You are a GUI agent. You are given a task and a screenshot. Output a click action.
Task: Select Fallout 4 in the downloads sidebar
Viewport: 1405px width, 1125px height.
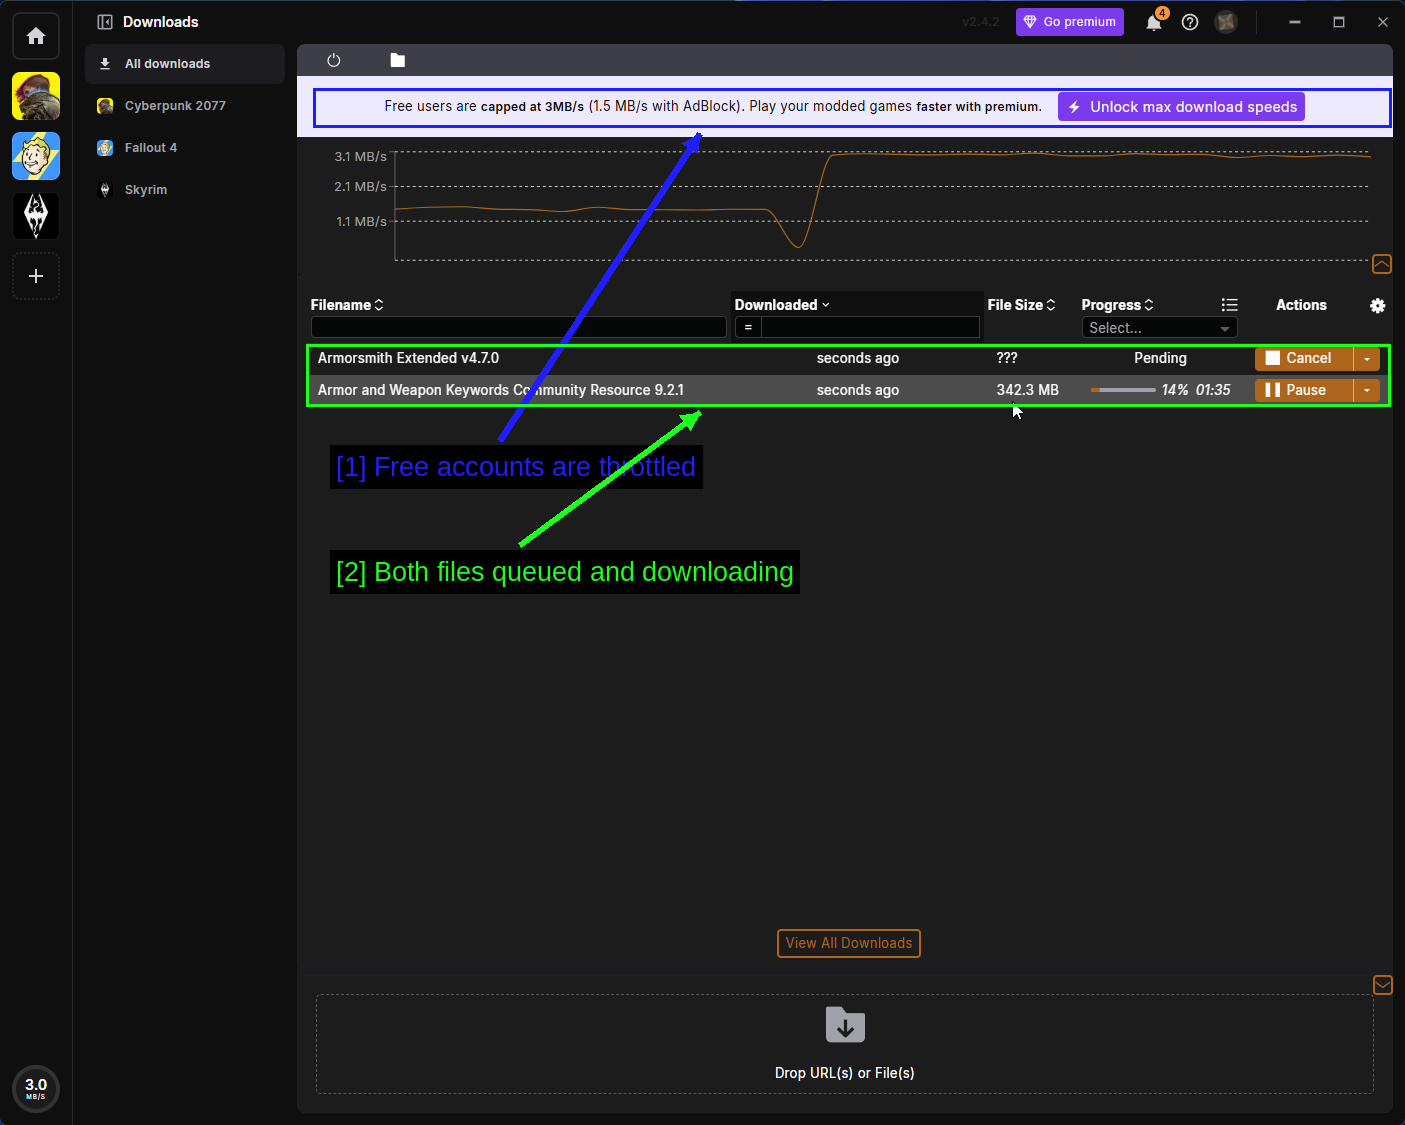tap(185, 148)
